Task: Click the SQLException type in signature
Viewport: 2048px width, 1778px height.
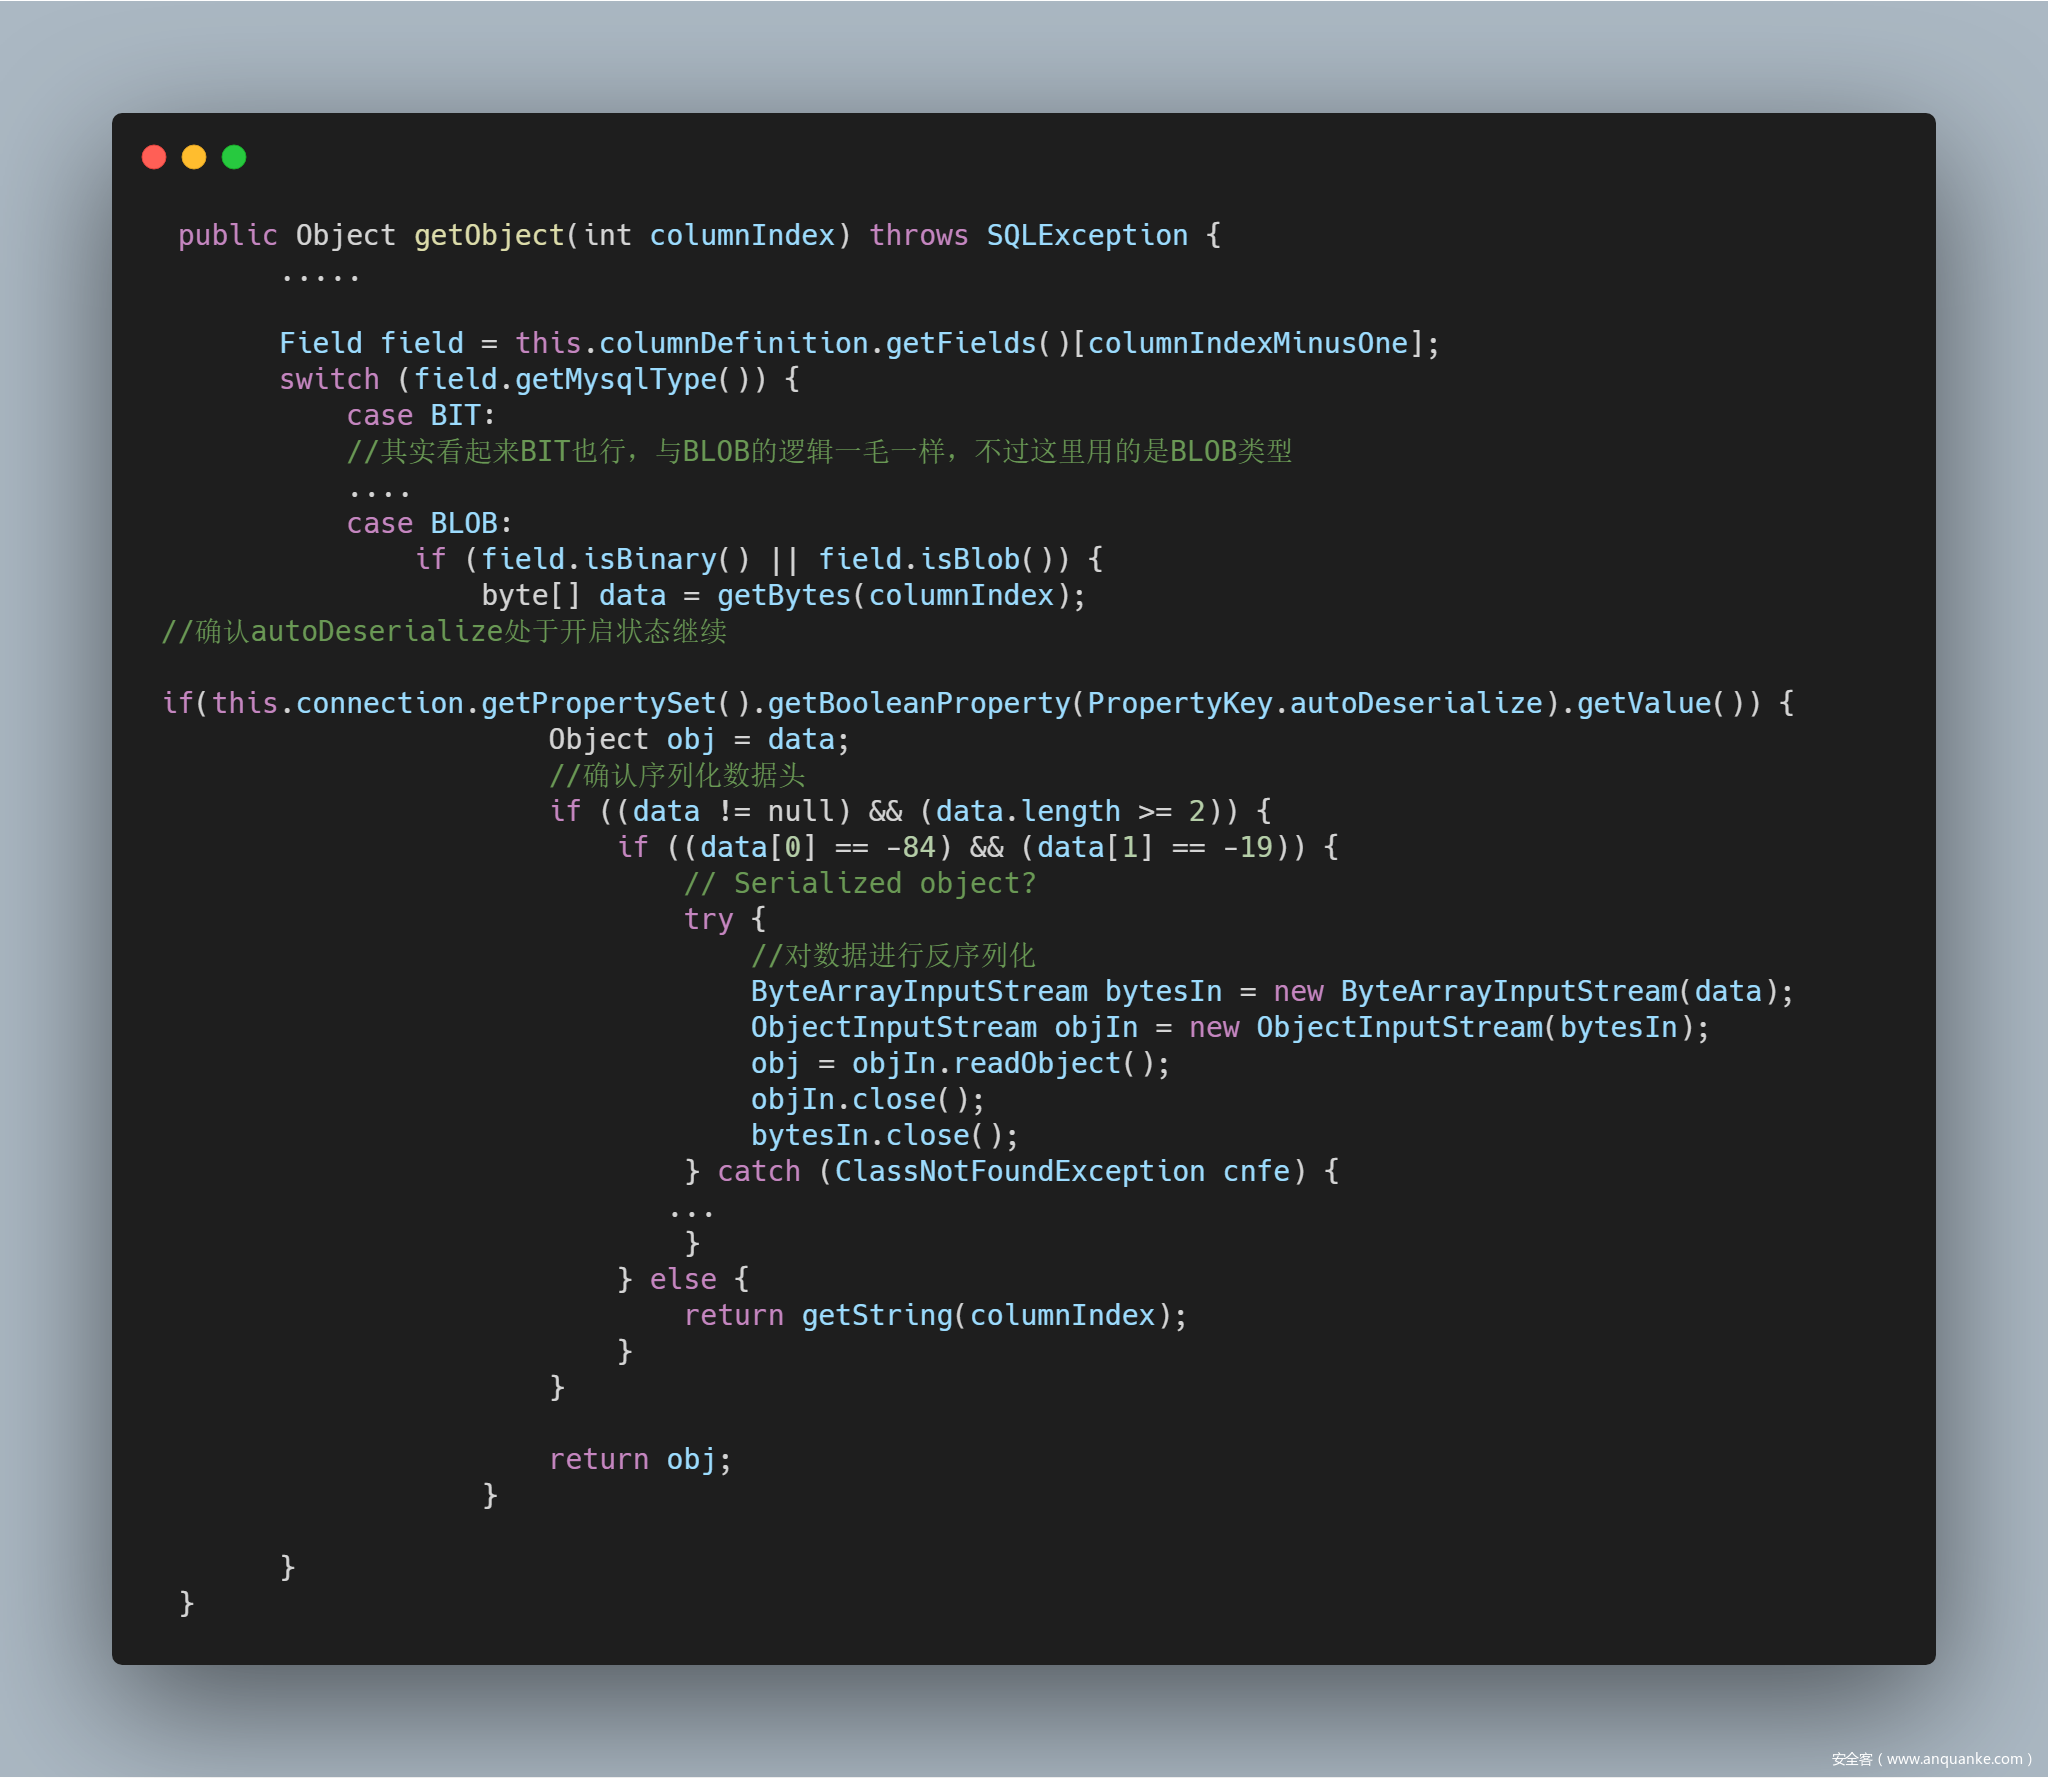Action: (x=1087, y=235)
